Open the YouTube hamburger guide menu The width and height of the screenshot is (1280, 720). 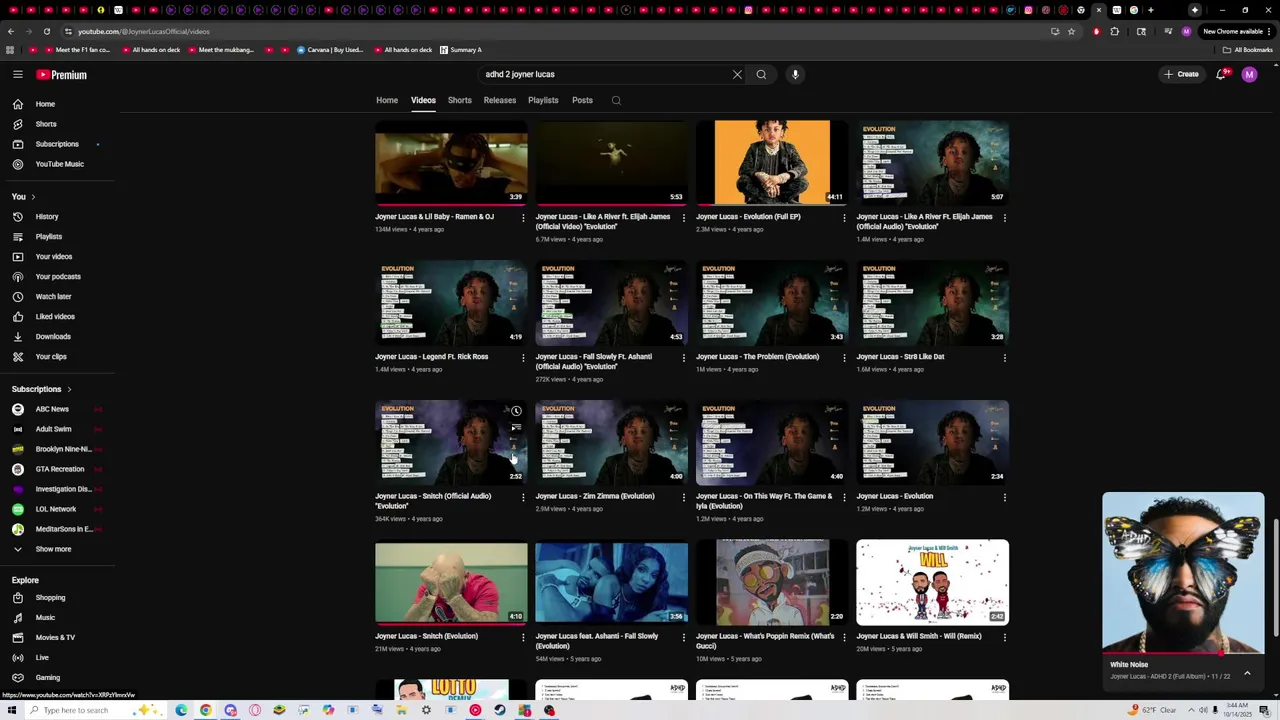click(x=18, y=74)
